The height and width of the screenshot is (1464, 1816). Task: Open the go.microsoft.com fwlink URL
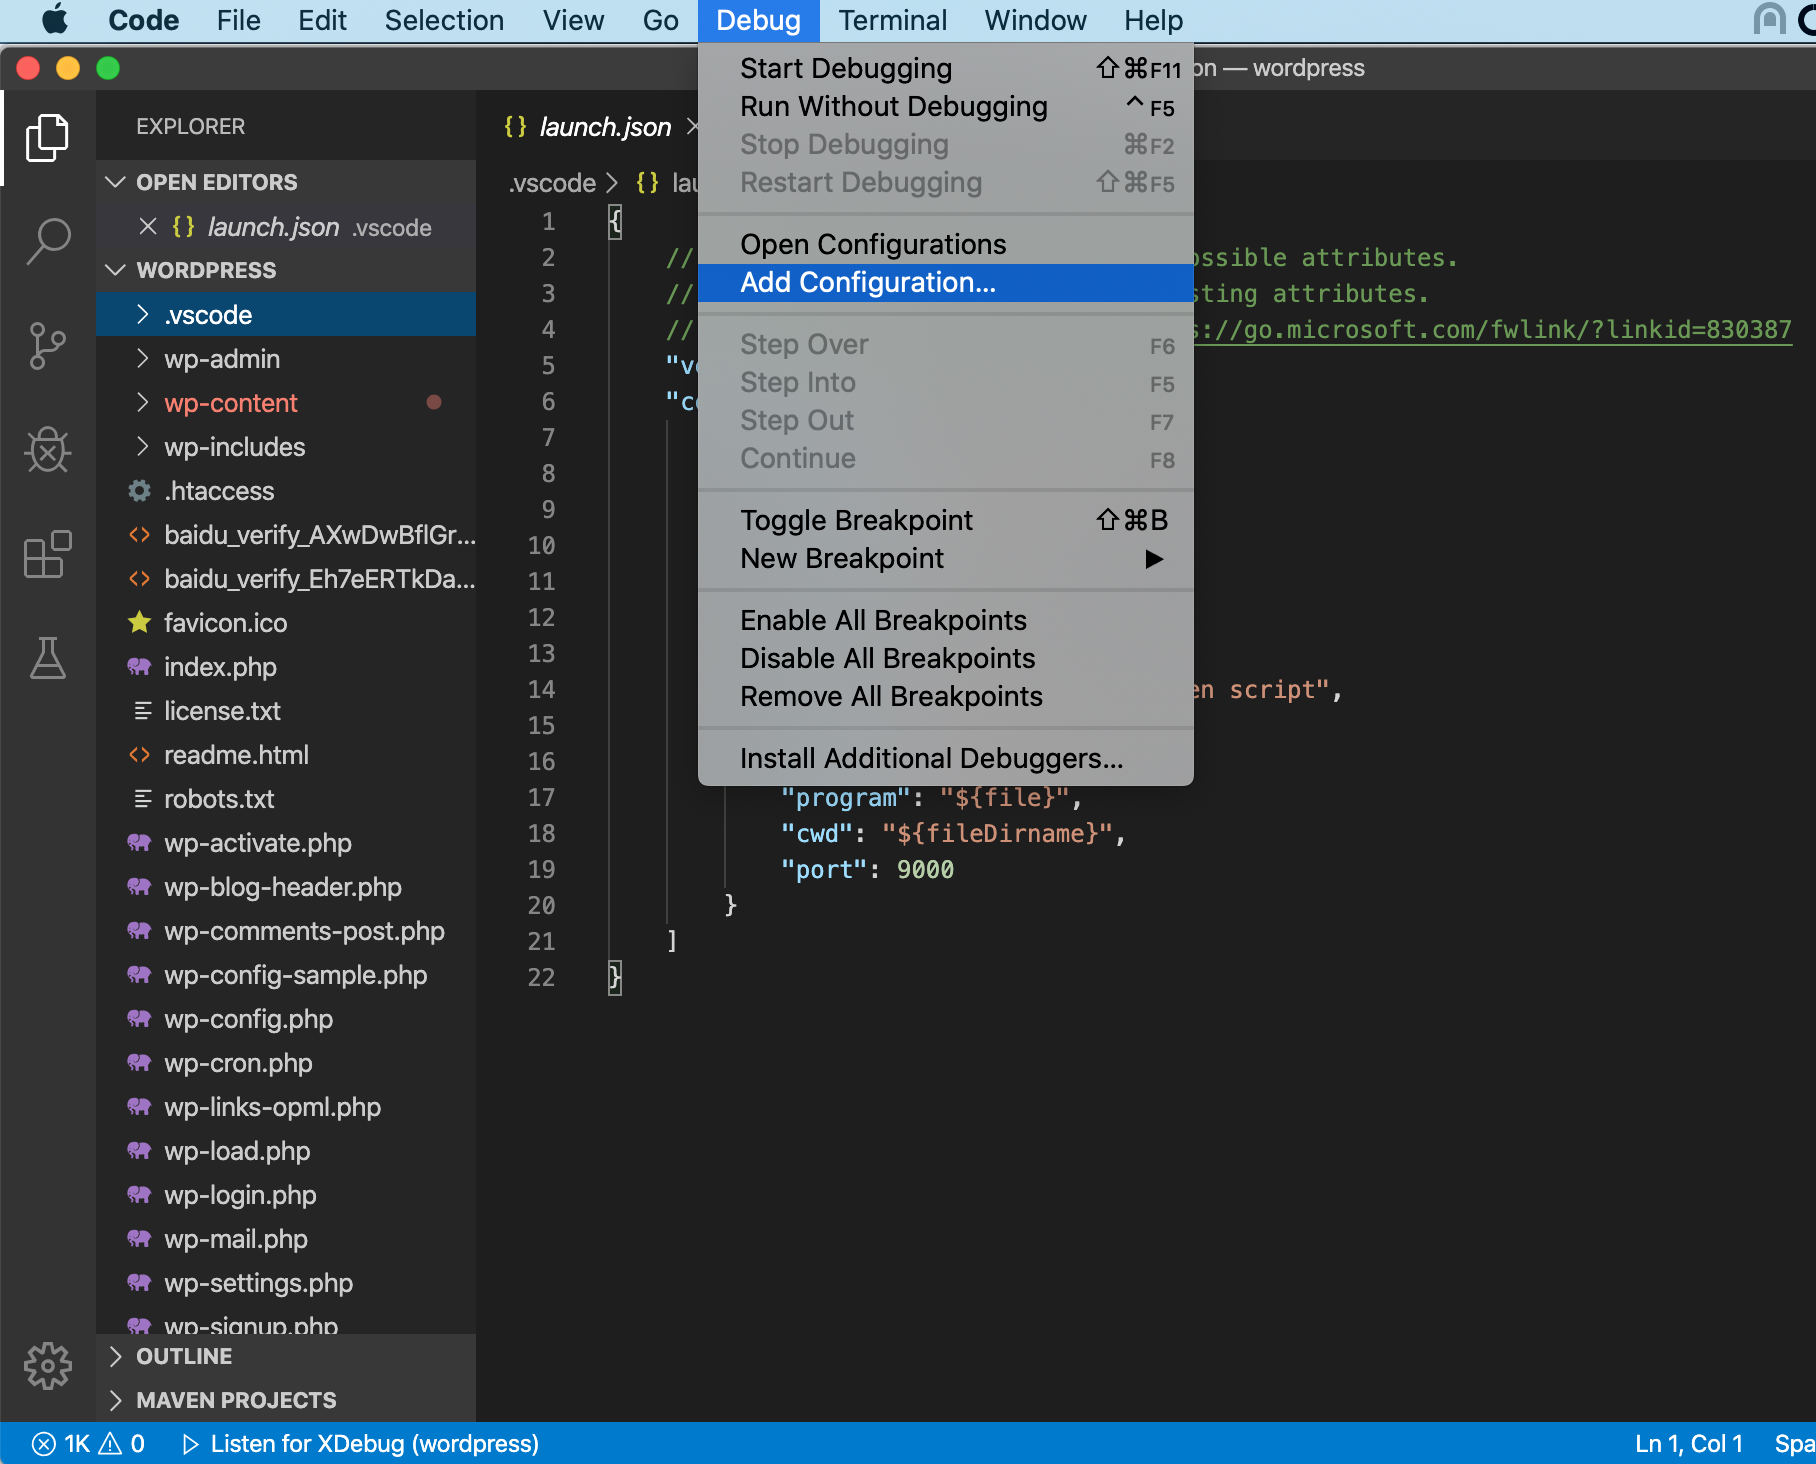1493,330
